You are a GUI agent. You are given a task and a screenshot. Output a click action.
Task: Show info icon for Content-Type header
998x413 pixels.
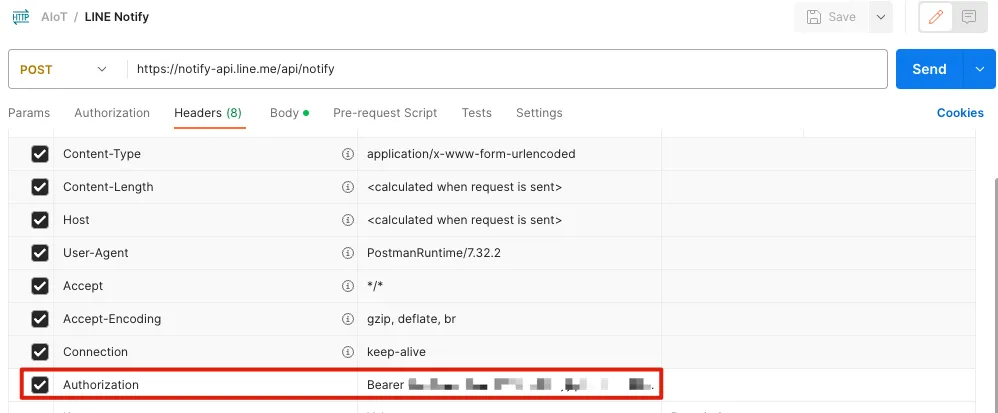pos(348,154)
